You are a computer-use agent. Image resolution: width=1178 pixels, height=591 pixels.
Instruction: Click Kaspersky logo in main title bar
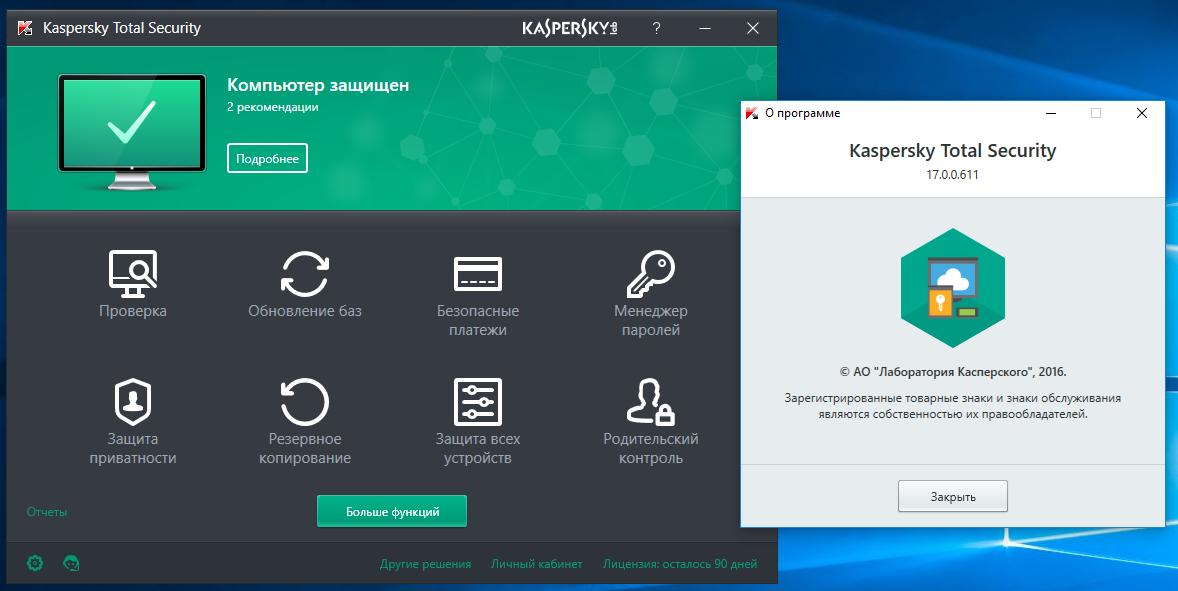point(570,29)
